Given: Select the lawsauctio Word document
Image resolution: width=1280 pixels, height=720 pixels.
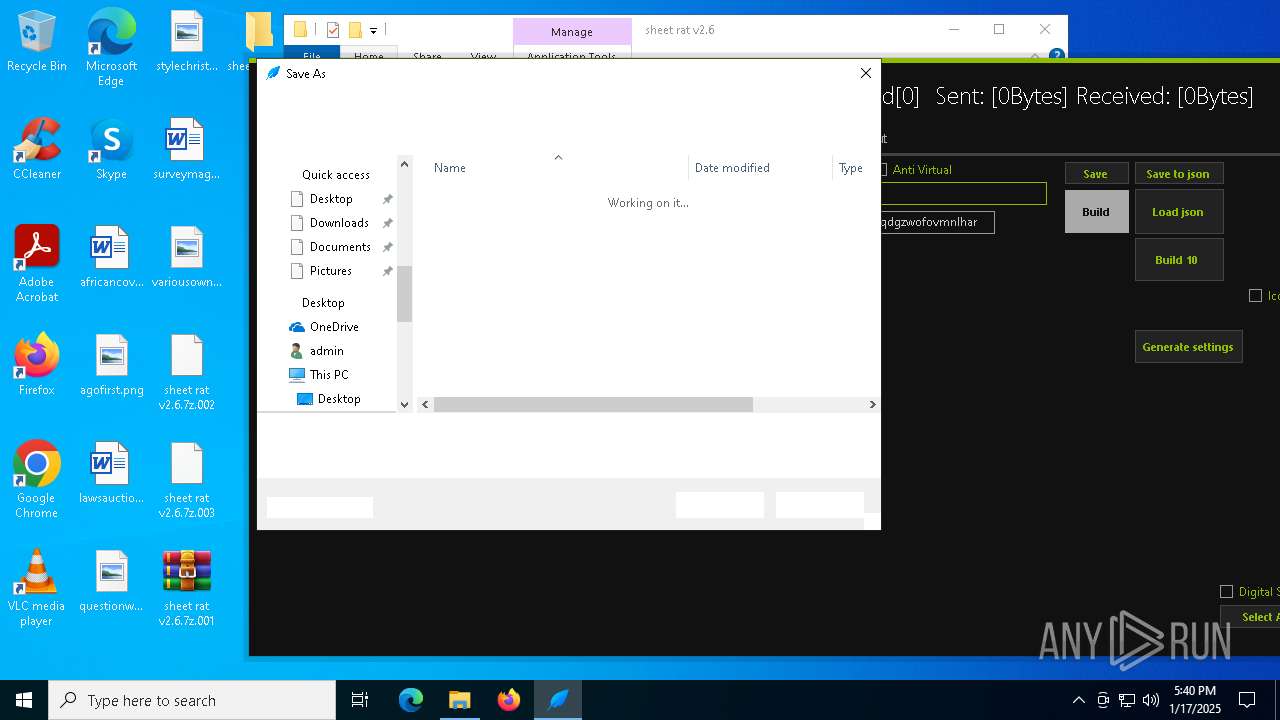Looking at the screenshot, I should click(x=111, y=473).
